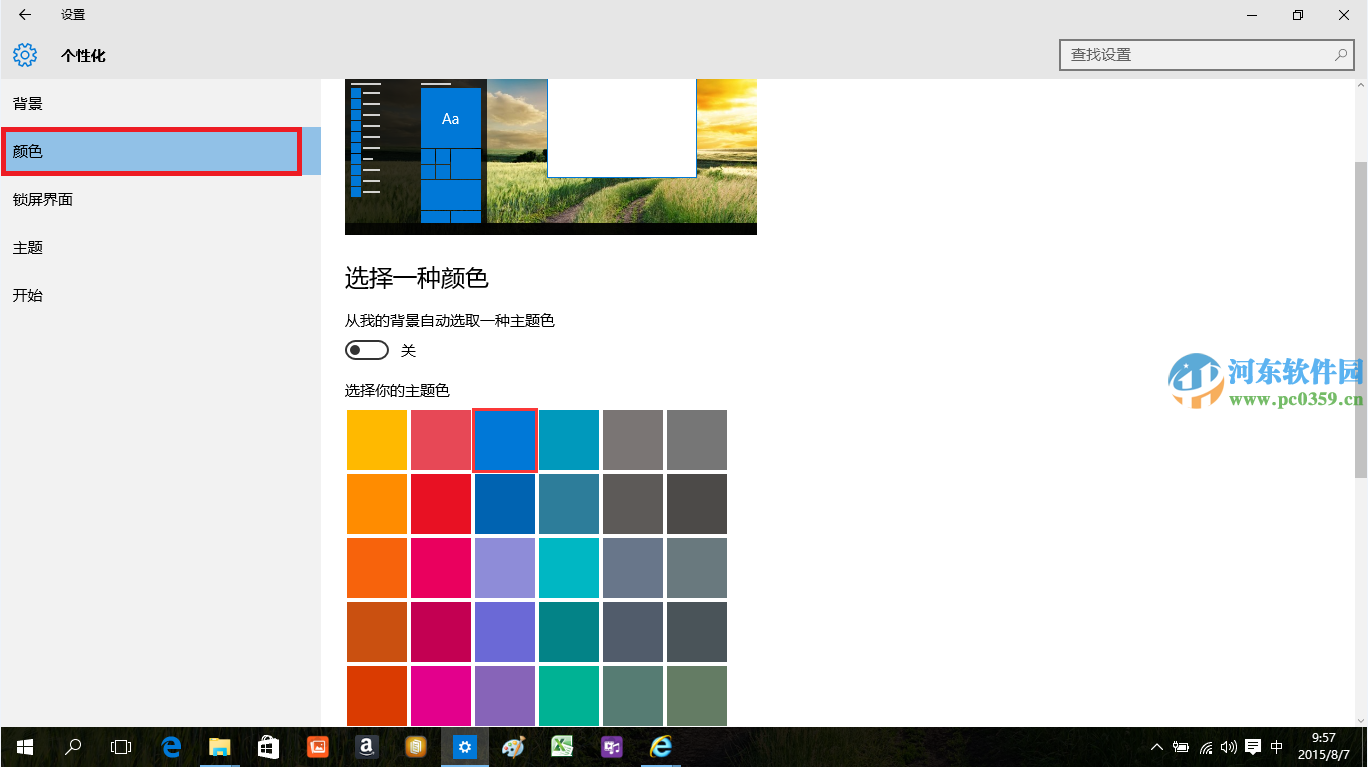Open the Windows Store from the taskbar

pos(268,746)
